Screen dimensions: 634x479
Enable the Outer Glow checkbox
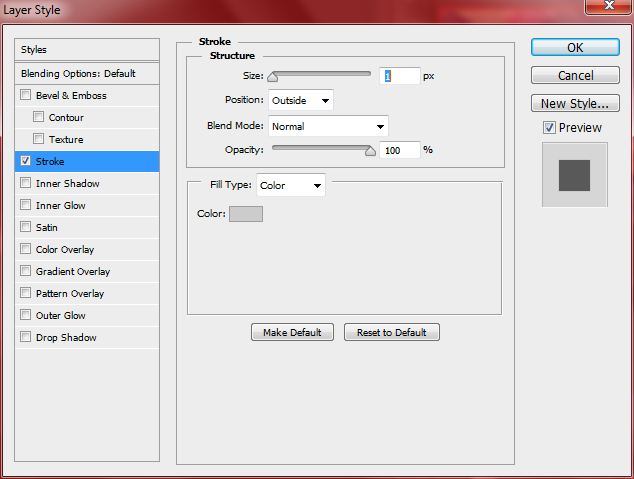[25, 315]
